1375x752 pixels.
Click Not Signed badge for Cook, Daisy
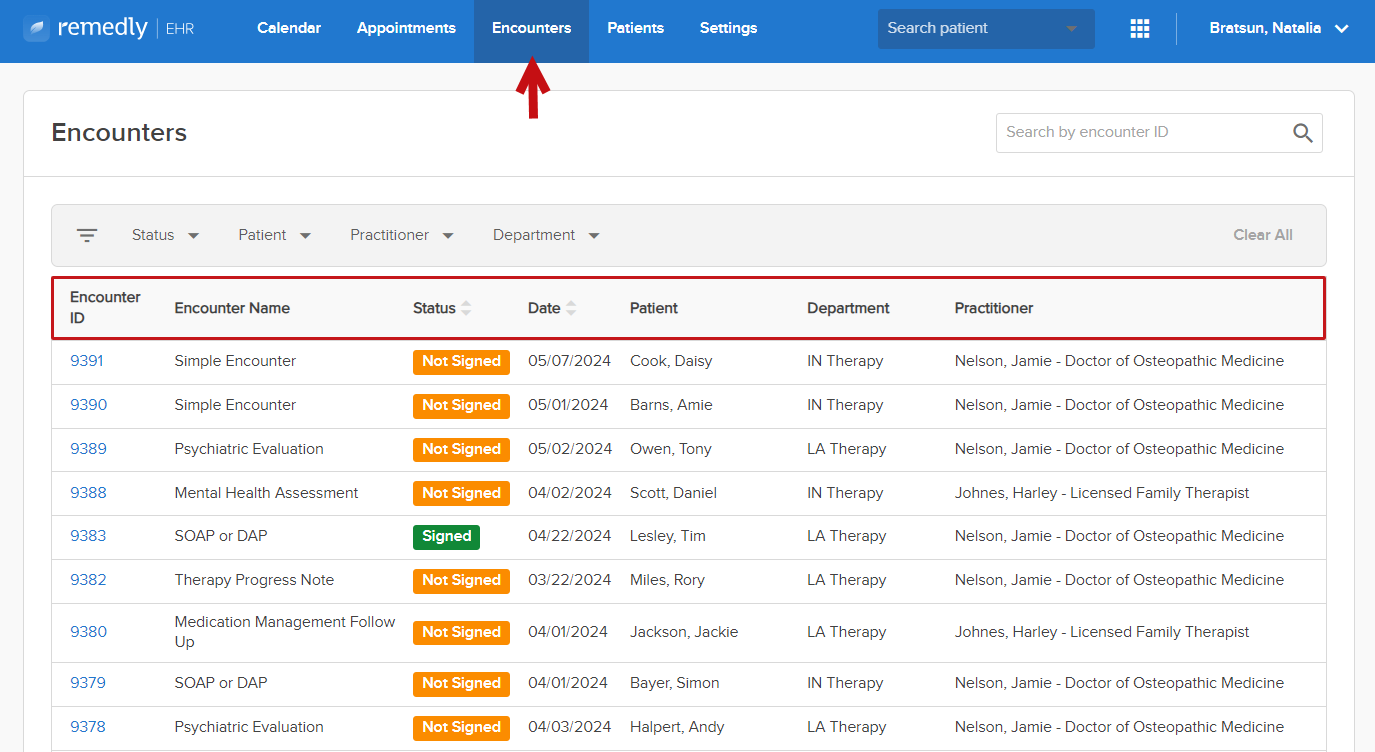(461, 362)
